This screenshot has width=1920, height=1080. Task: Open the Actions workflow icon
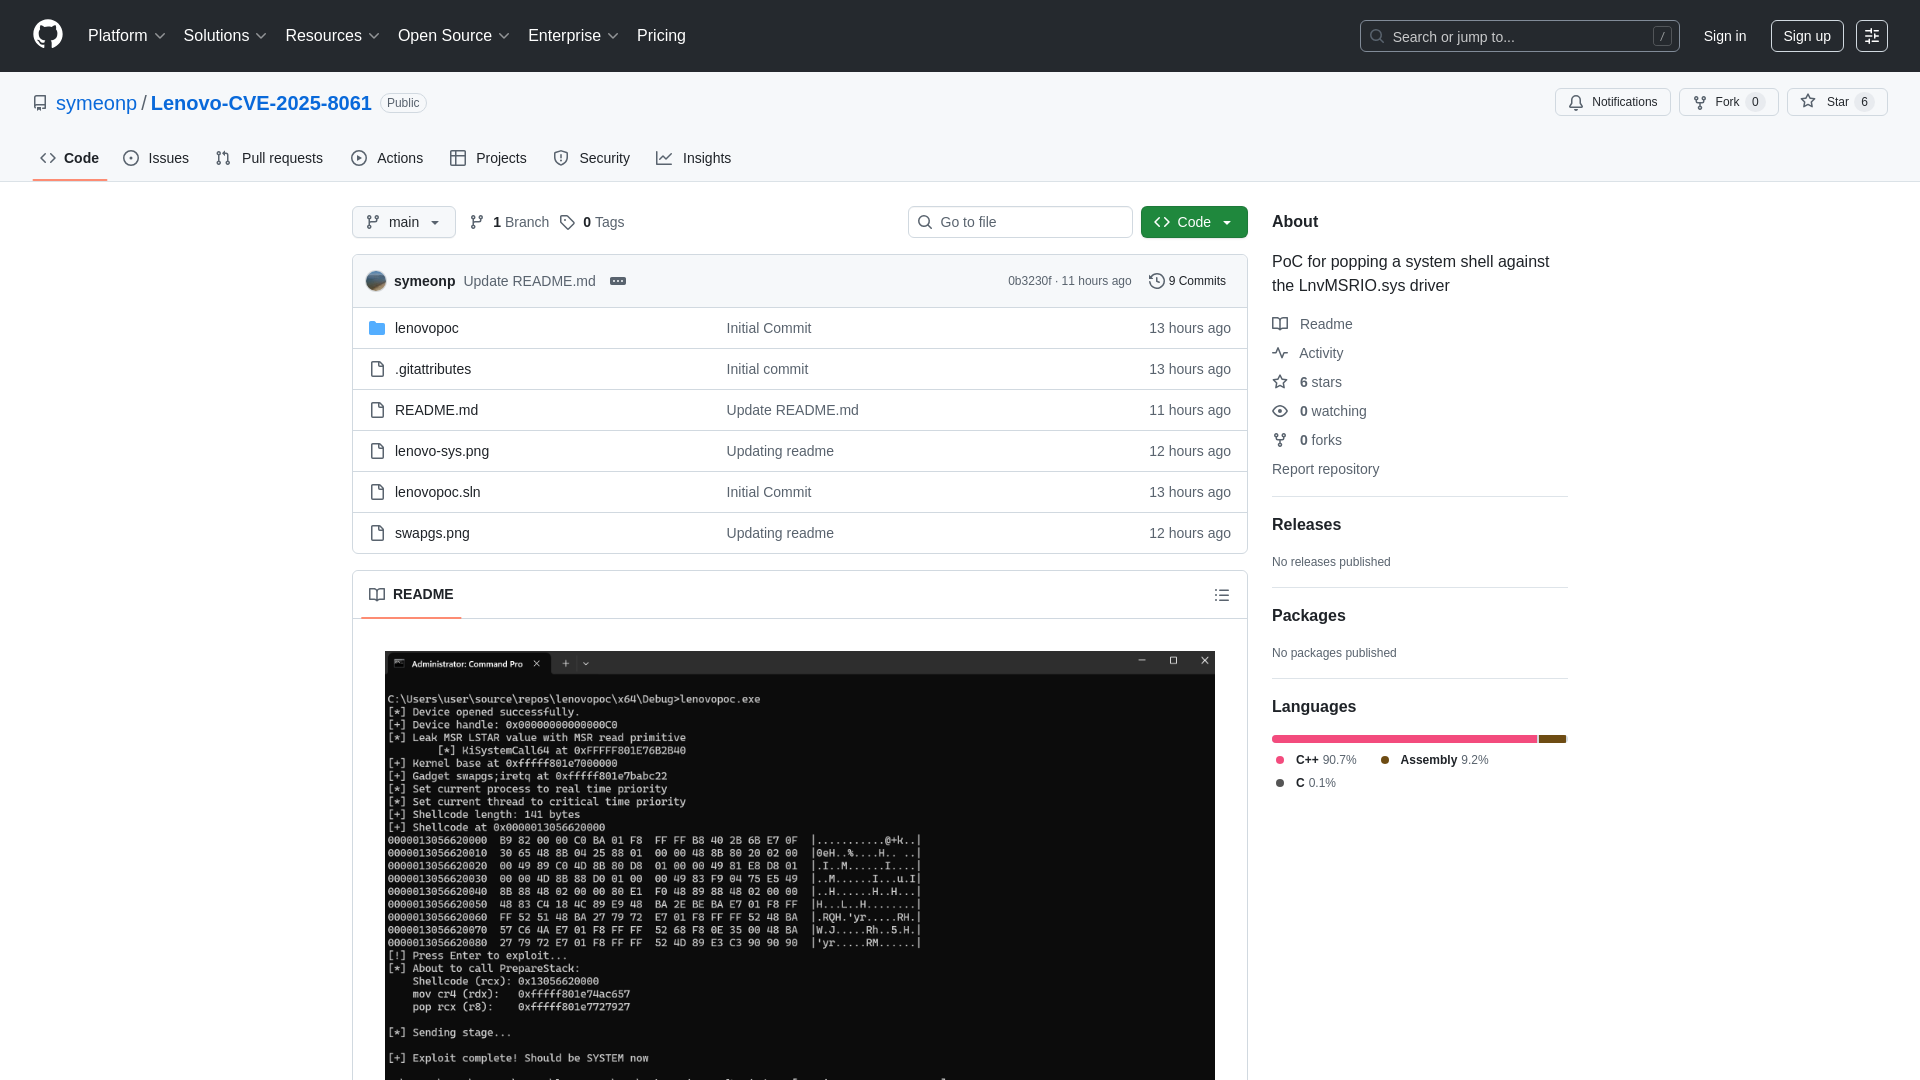click(x=358, y=158)
